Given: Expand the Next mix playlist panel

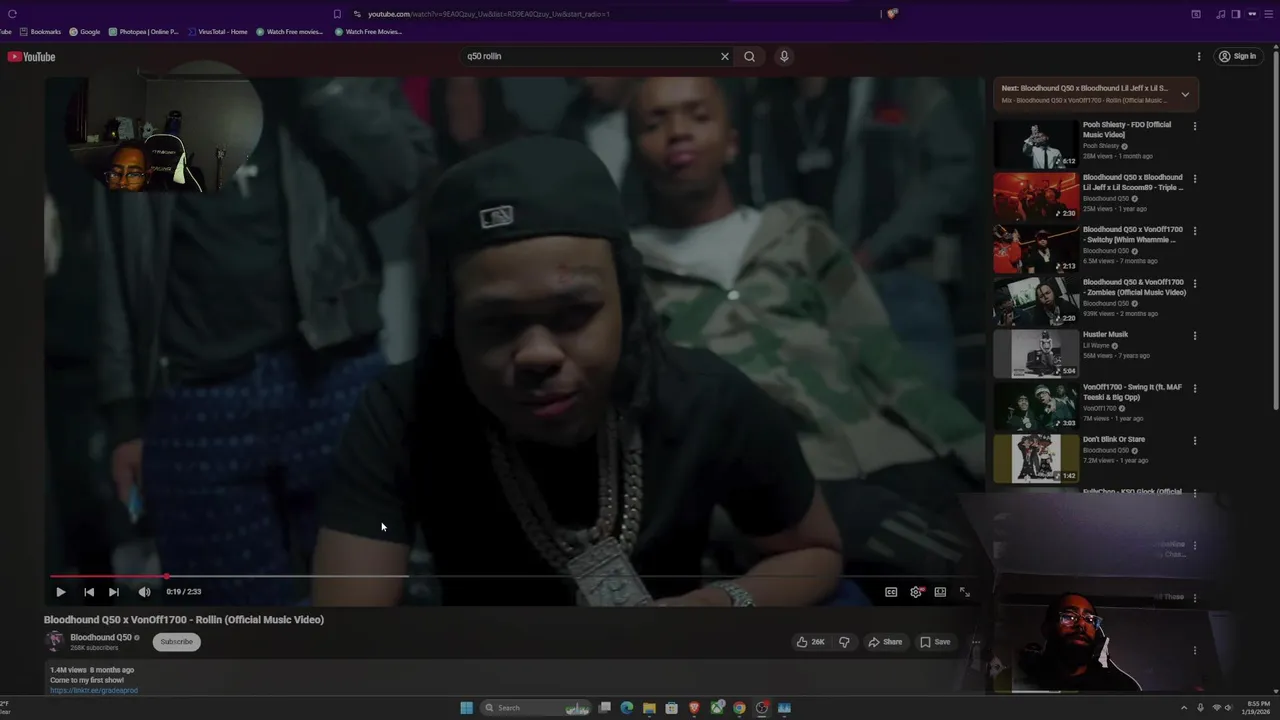Looking at the screenshot, I should (1185, 94).
